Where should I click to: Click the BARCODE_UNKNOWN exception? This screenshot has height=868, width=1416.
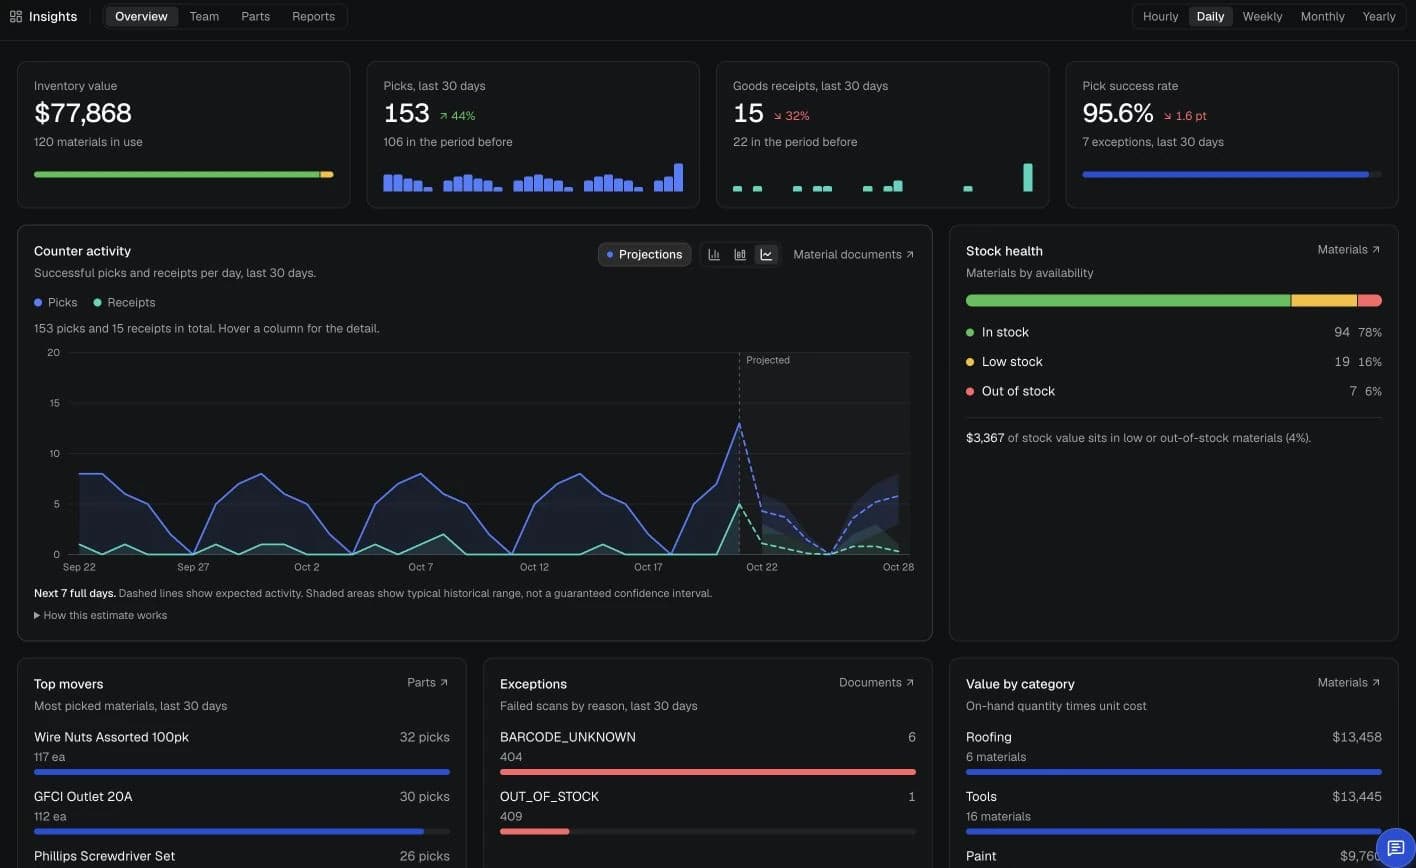(x=708, y=754)
